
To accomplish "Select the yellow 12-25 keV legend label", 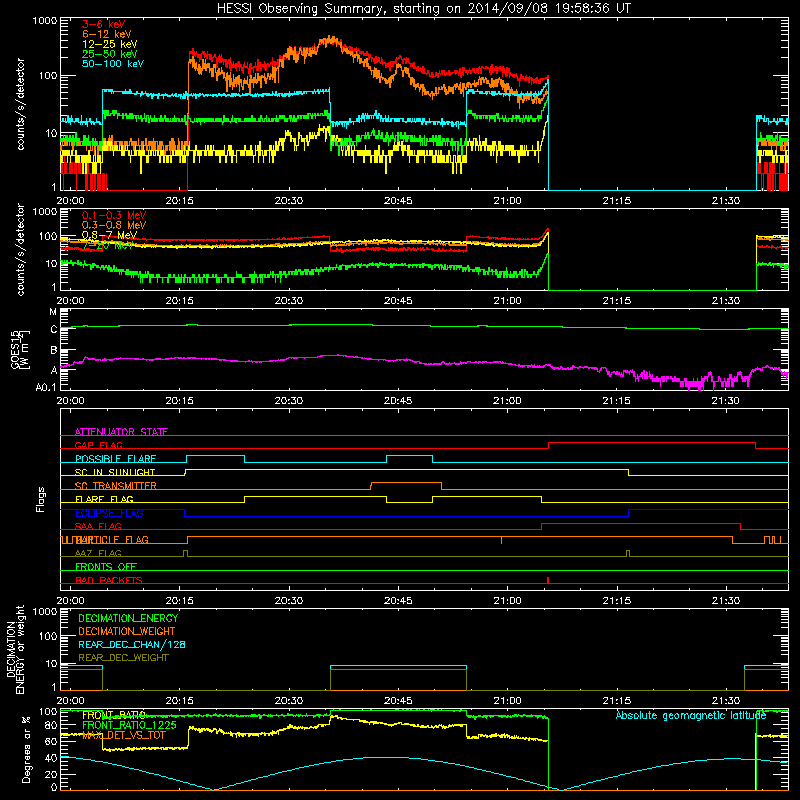I will tap(110, 44).
